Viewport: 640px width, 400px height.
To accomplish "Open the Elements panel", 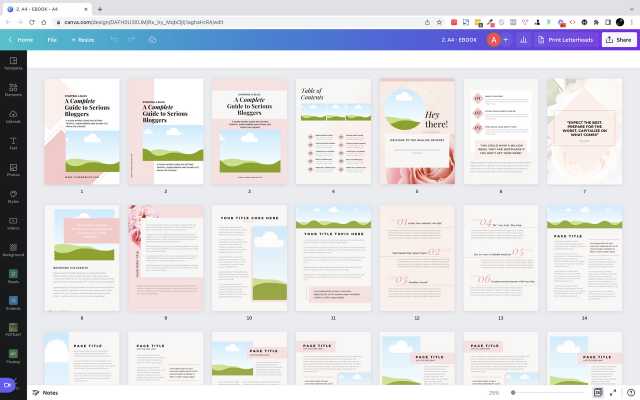I will (x=13, y=89).
